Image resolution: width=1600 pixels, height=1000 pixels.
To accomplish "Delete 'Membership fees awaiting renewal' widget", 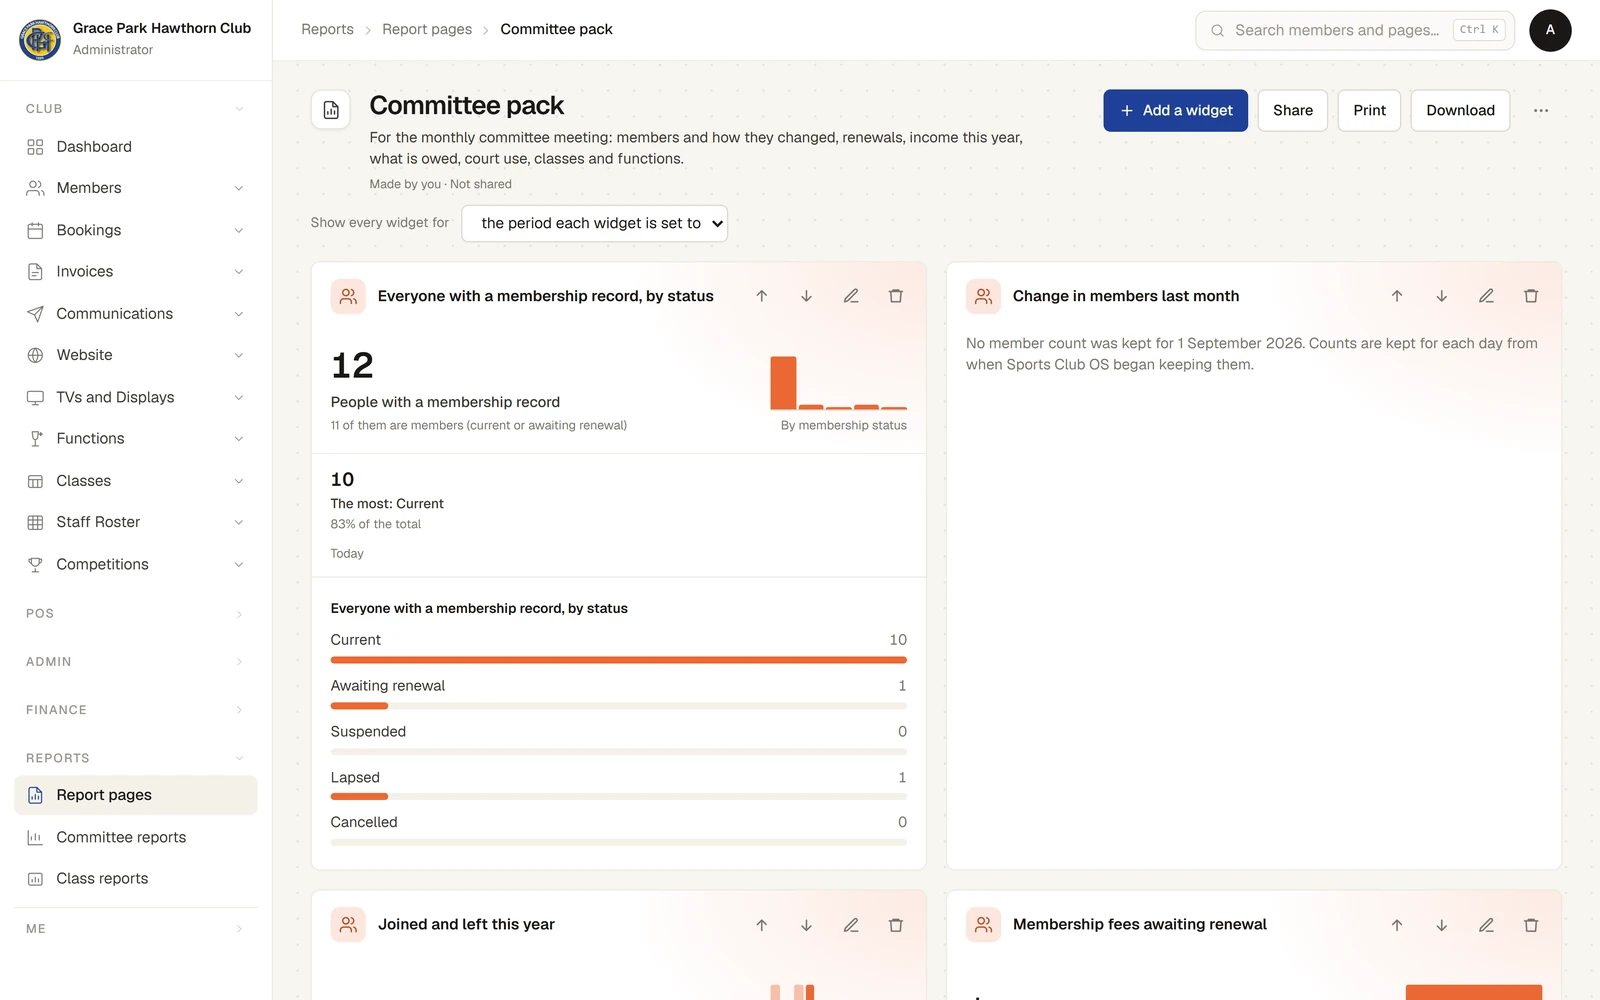I will tap(1531, 925).
